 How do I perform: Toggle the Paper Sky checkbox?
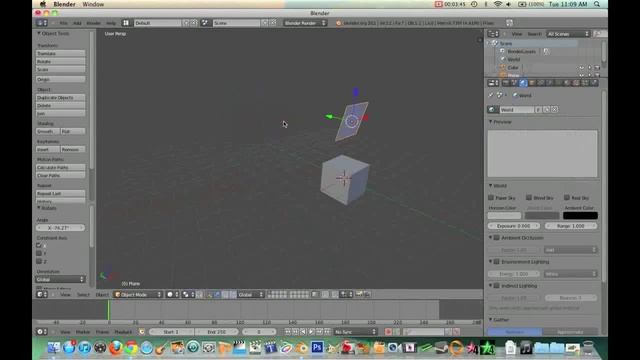click(x=491, y=198)
